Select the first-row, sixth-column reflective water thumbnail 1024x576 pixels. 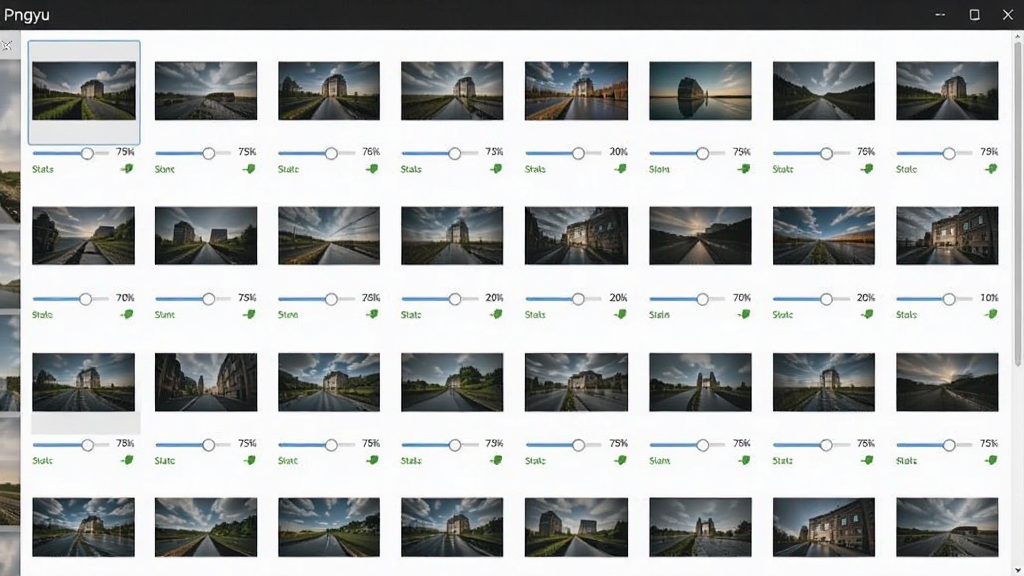click(x=700, y=91)
